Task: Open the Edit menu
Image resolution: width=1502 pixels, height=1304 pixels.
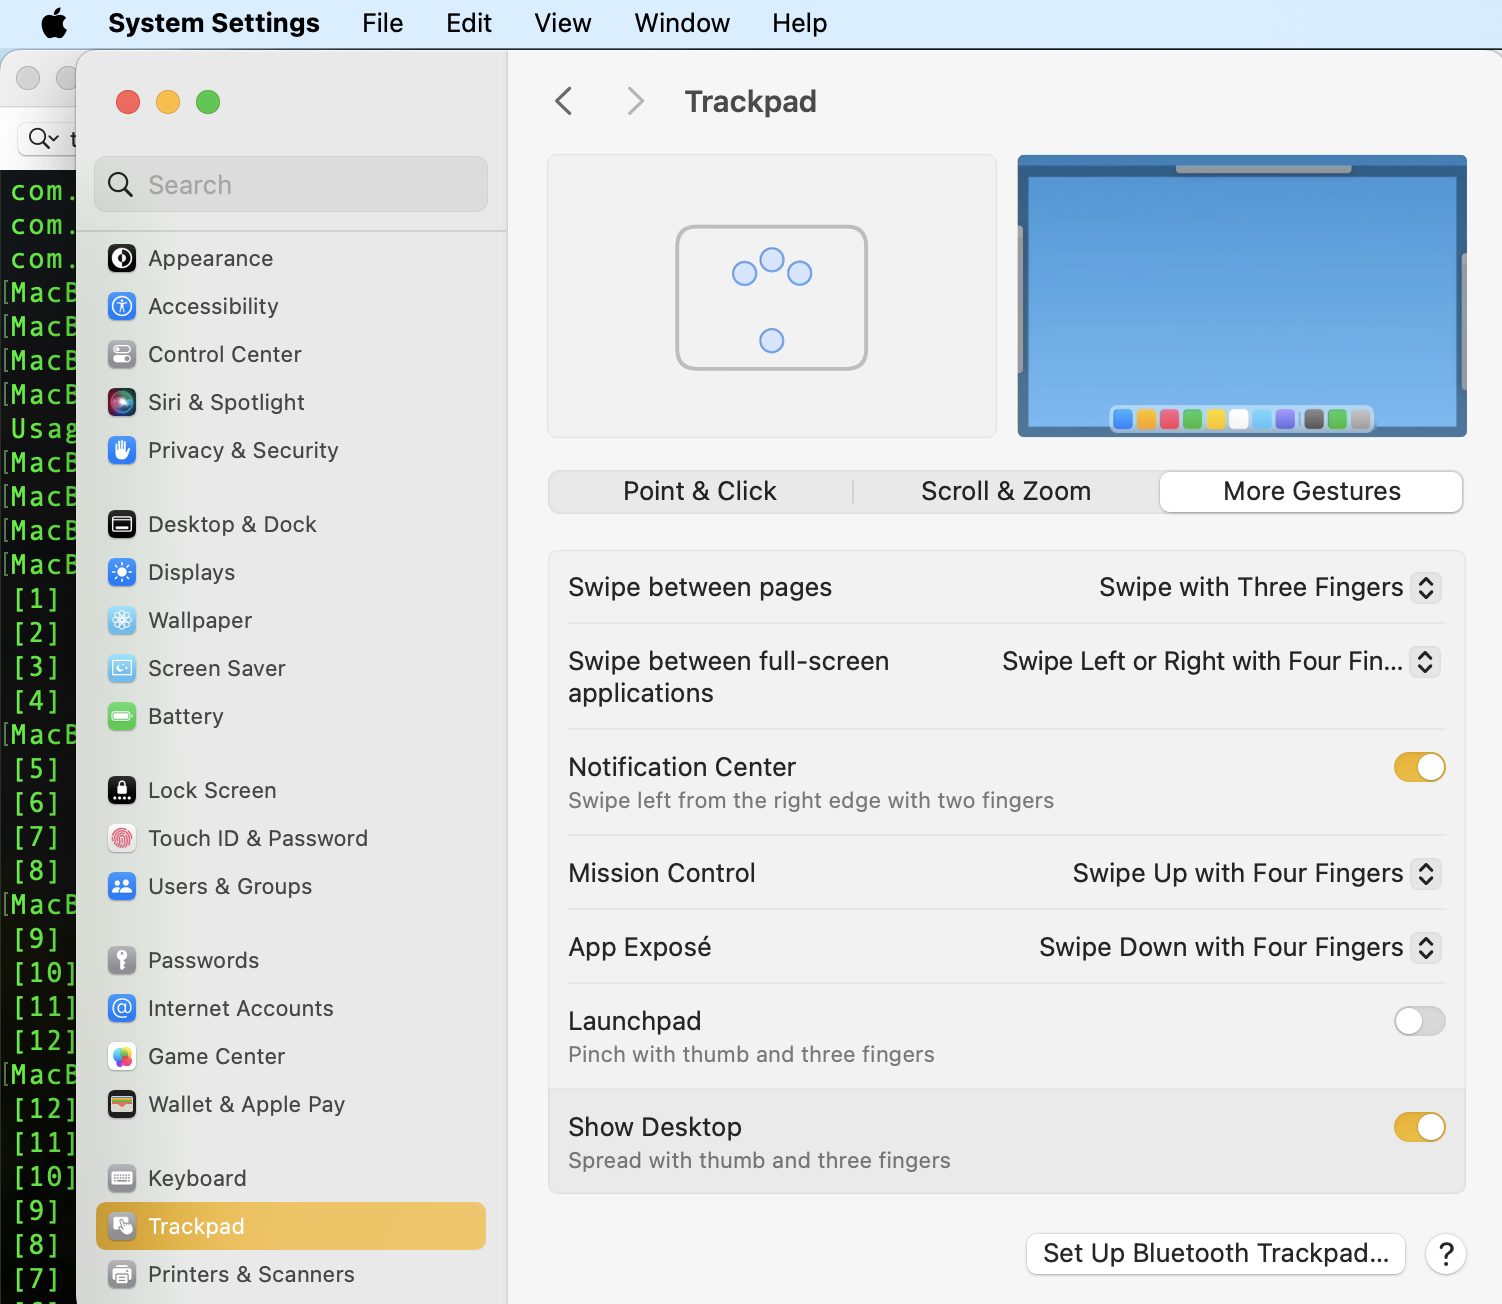Action: pyautogui.click(x=469, y=23)
